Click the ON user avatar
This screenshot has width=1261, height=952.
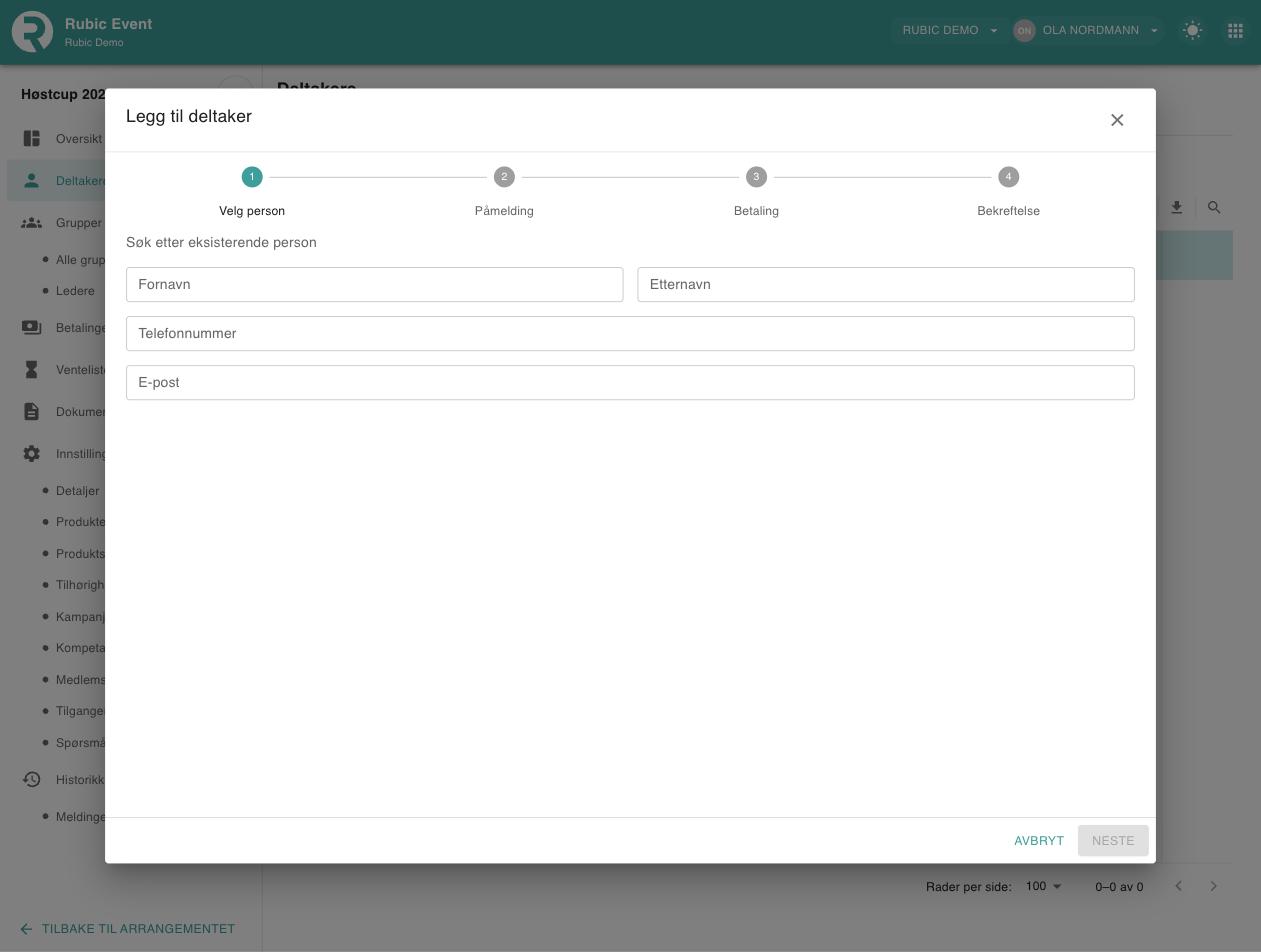click(1024, 30)
